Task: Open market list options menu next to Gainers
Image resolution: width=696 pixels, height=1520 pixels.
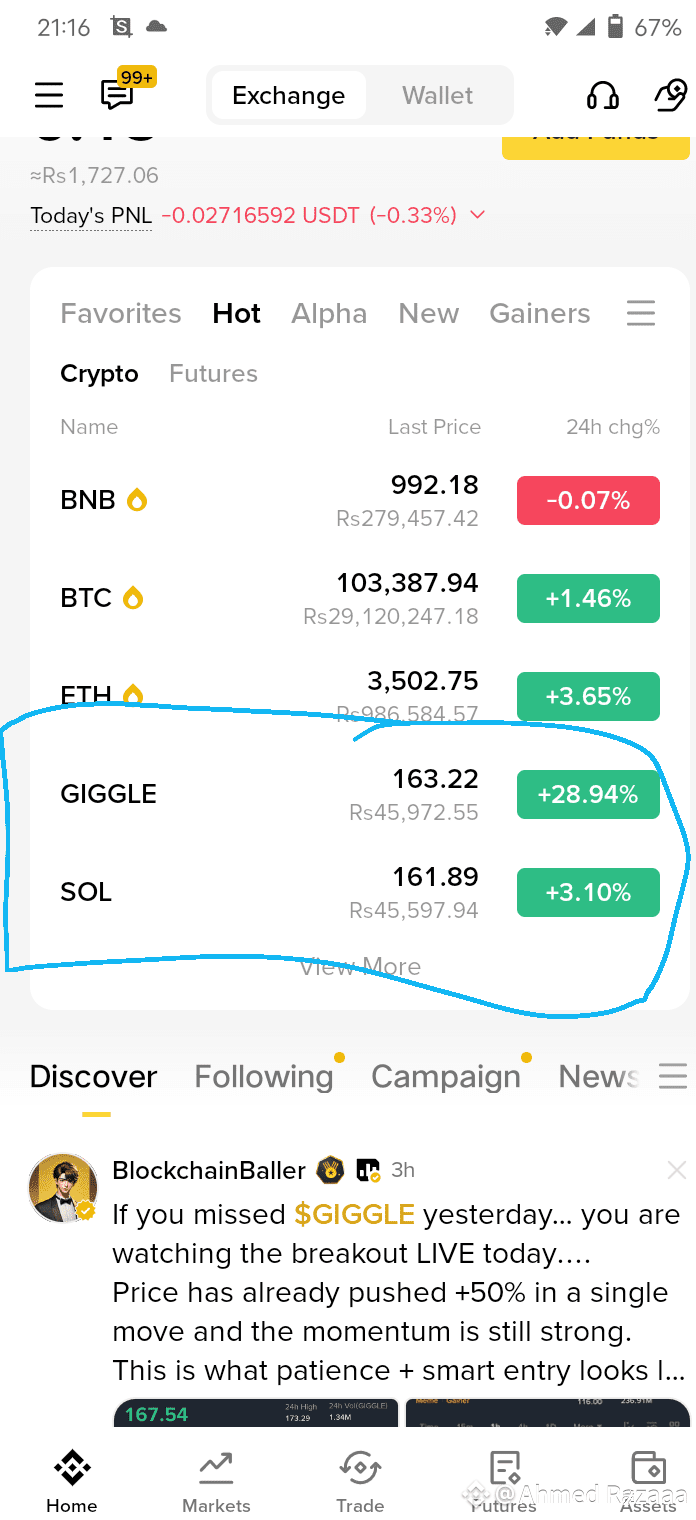Action: [641, 313]
